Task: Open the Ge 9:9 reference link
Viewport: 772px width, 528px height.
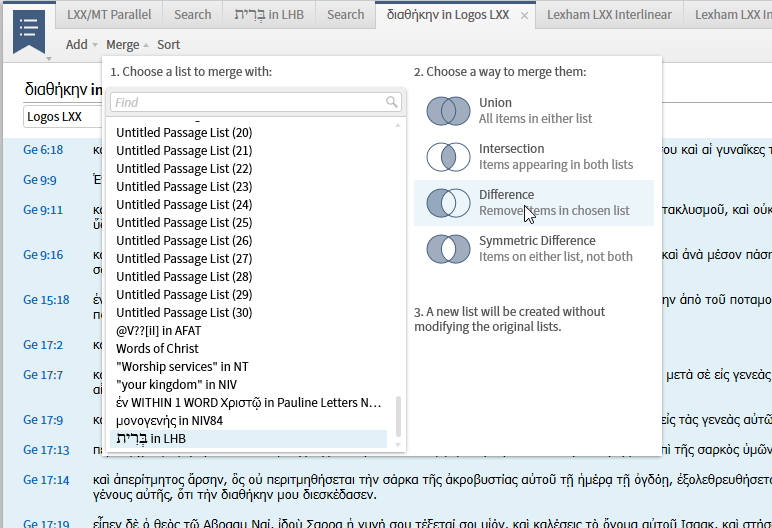Action: [x=40, y=180]
